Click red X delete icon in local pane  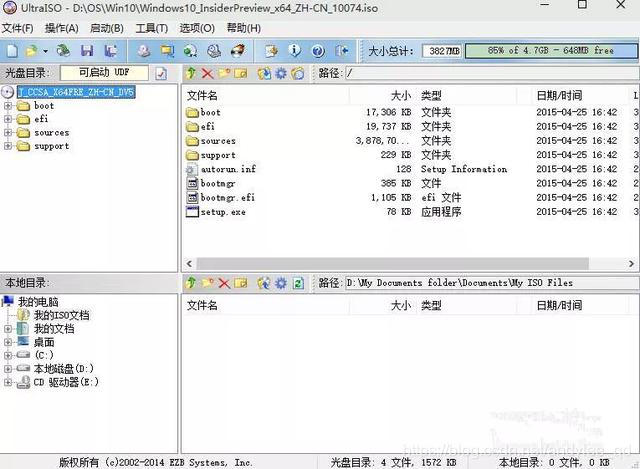[224, 283]
